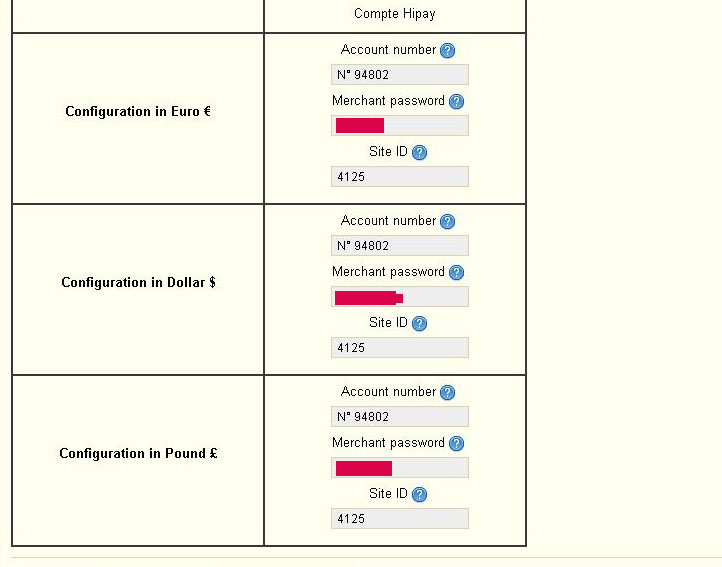Focus the Pound Account number field
Viewport: 722px width, 567px height.
click(400, 416)
